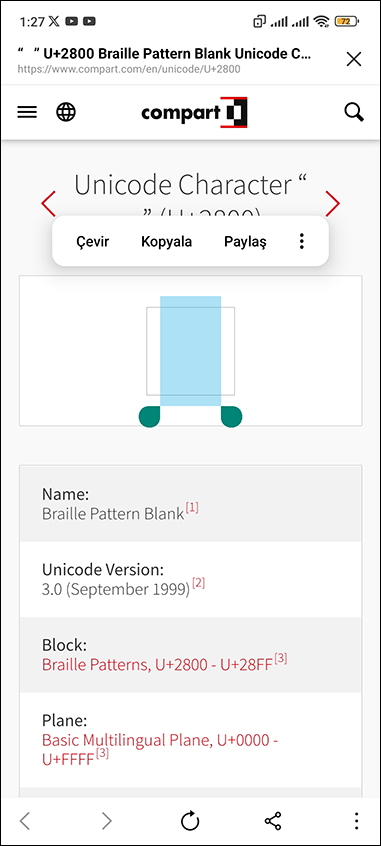Image resolution: width=381 pixels, height=846 pixels.
Task: Expand more options in selection popup
Action: [302, 241]
